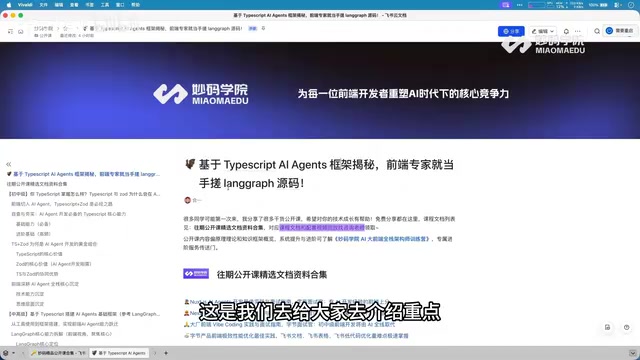
Task: Select outline item LangGraph核心能力拆解
Action: point(61,334)
